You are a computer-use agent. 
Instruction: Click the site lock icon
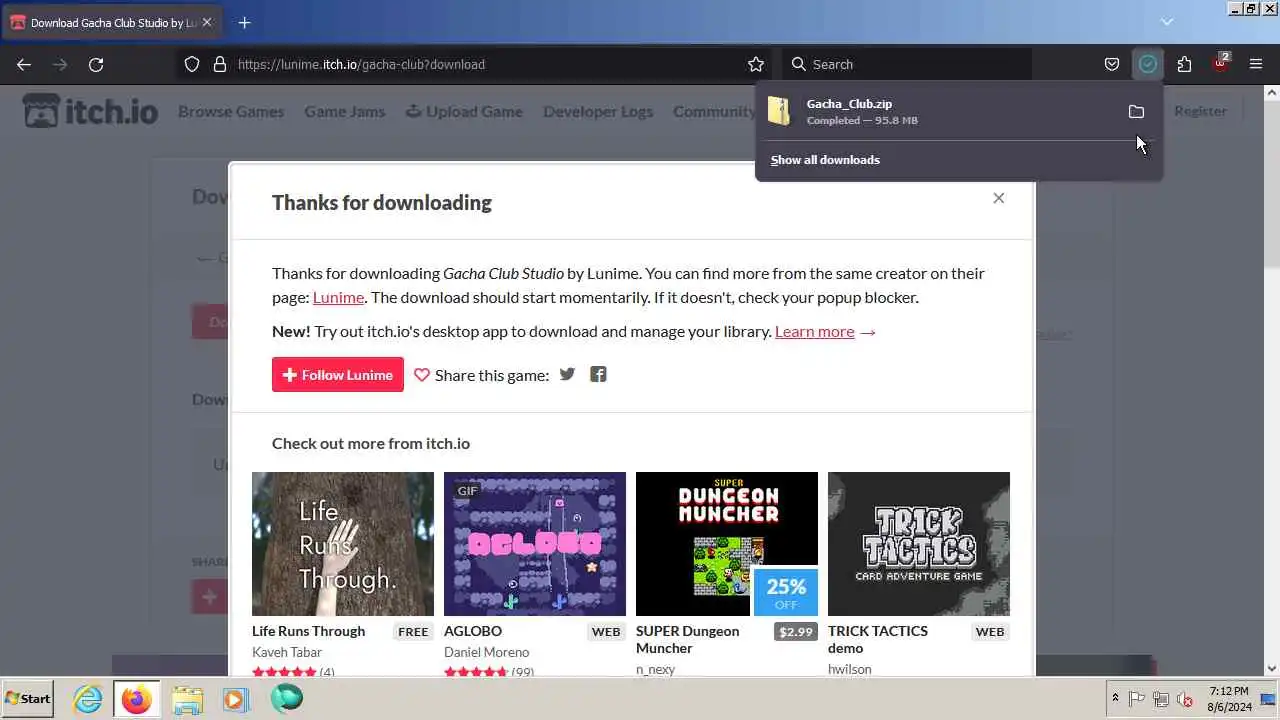point(220,64)
